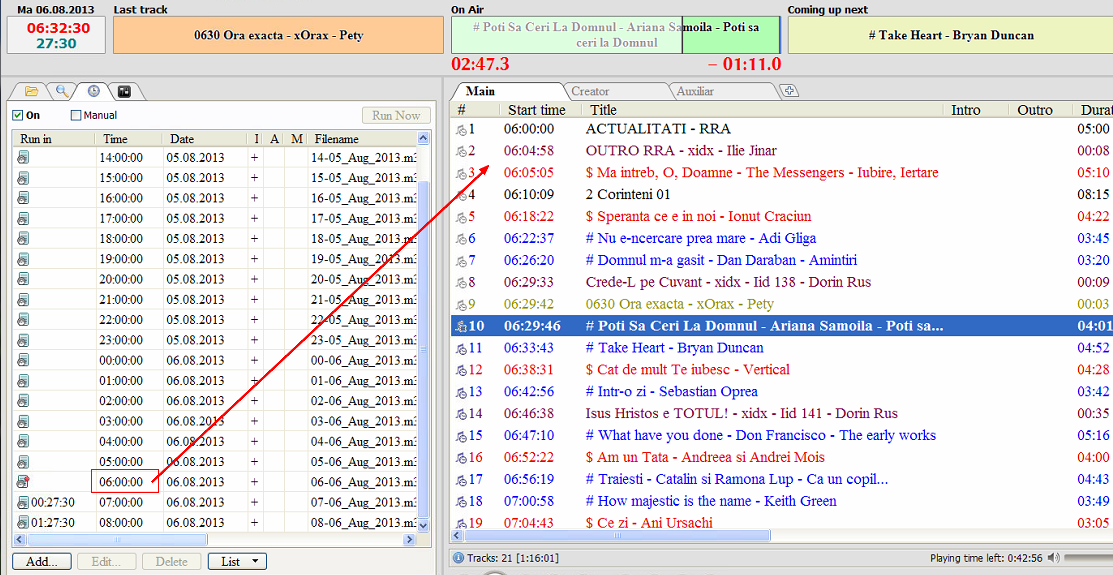The width and height of the screenshot is (1113, 575).
Task: Click the On Air track progress bar
Action: click(x=615, y=35)
